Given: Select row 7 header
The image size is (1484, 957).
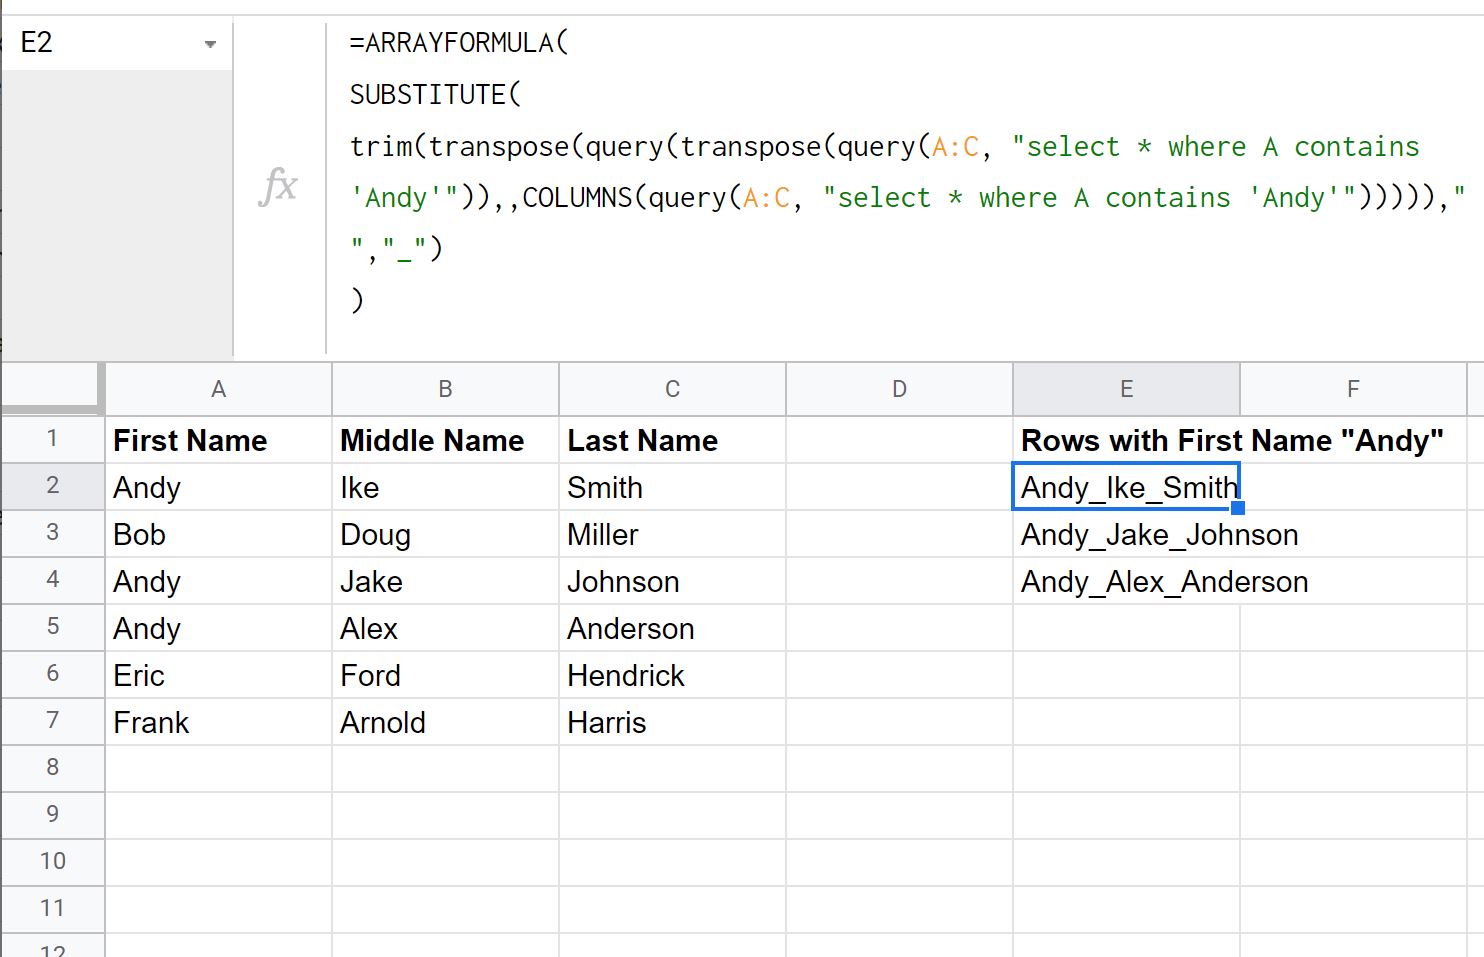Looking at the screenshot, I should point(52,721).
